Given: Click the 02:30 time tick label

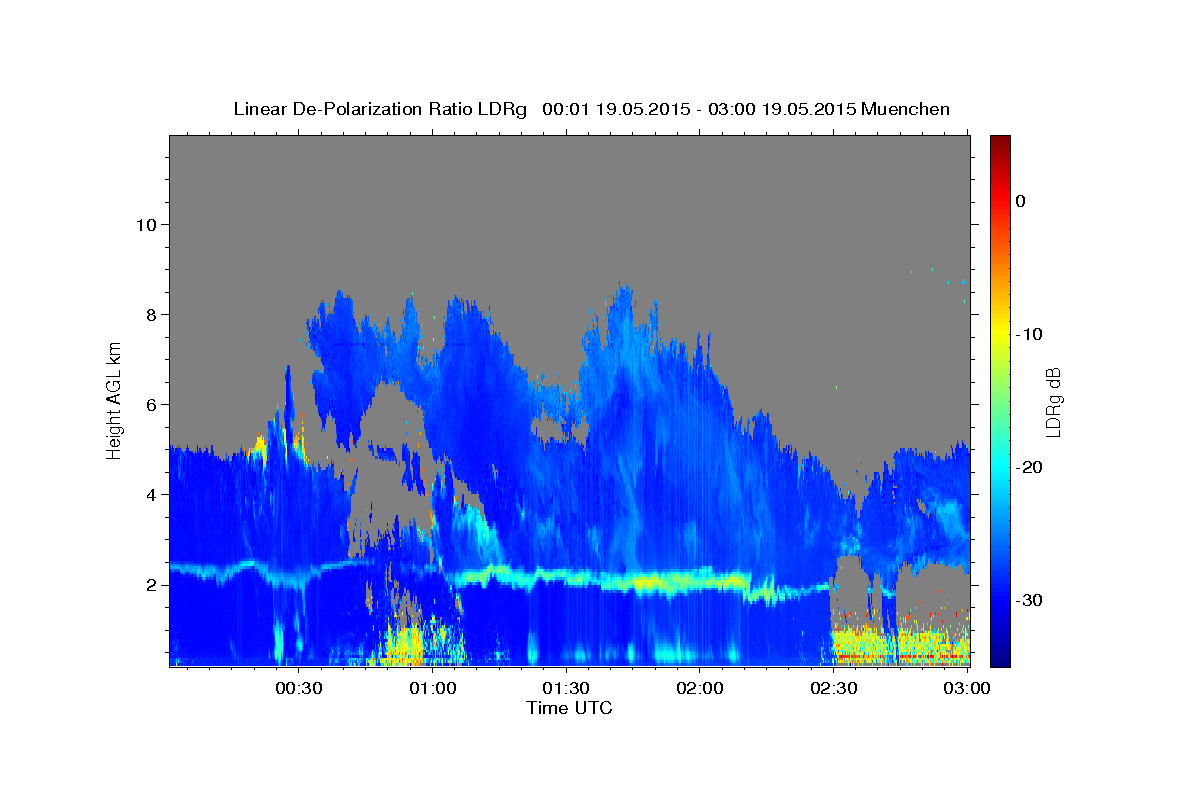Looking at the screenshot, I should [834, 689].
